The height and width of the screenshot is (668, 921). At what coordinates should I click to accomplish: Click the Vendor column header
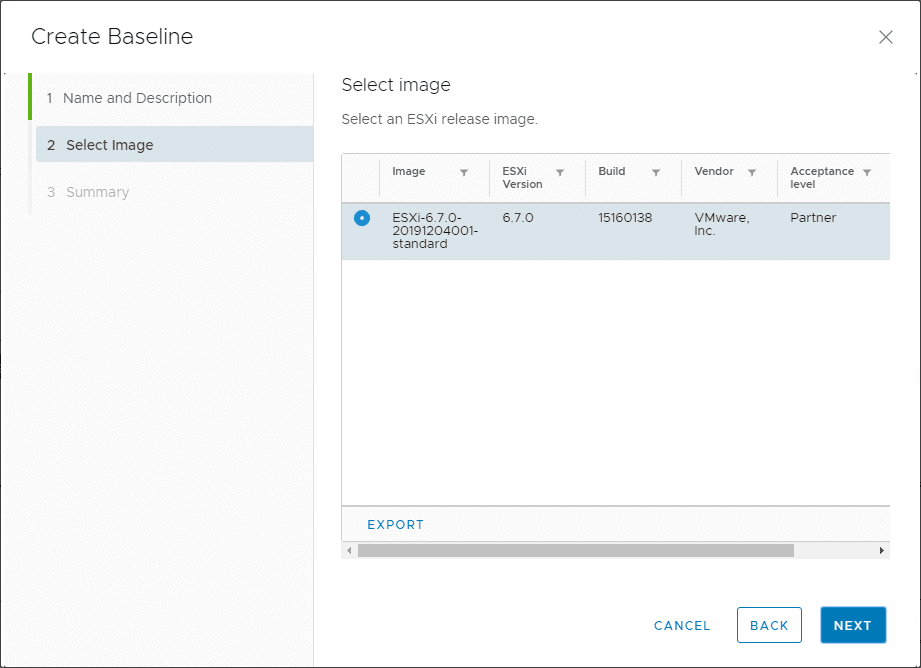714,171
